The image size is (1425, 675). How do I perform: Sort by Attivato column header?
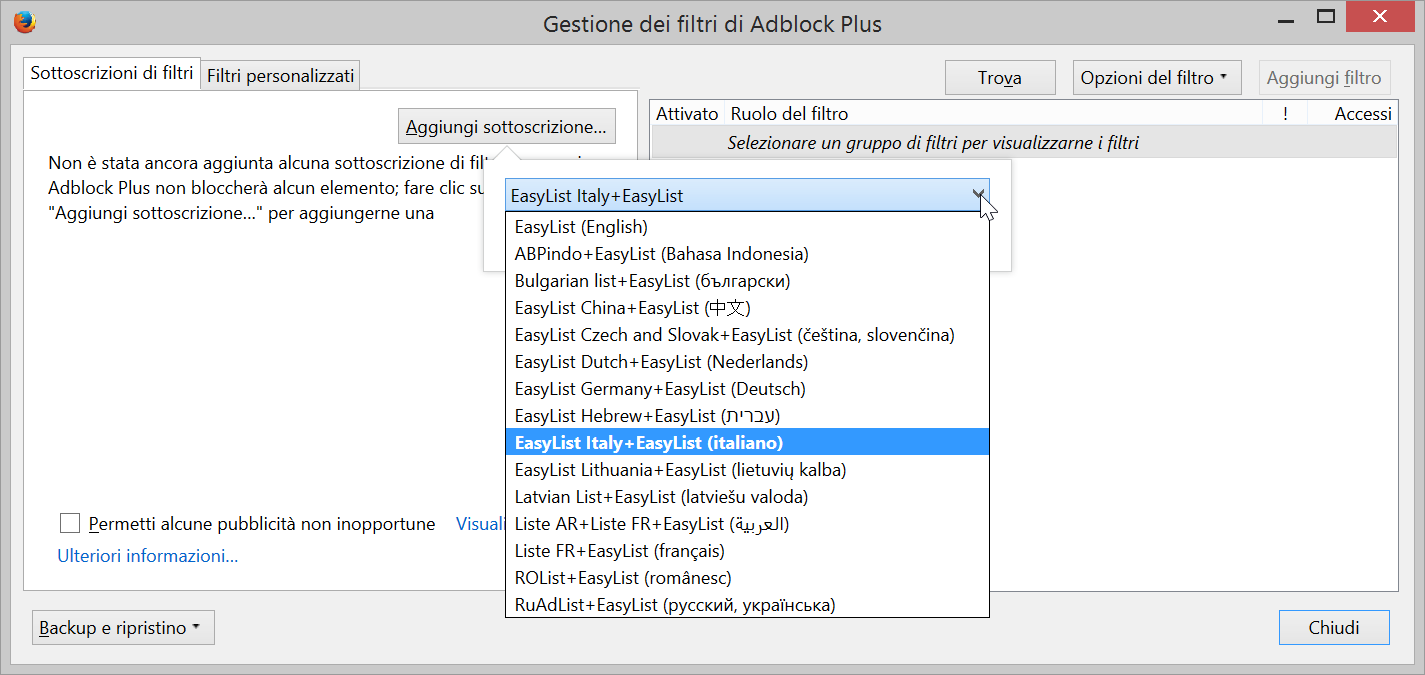[x=687, y=114]
